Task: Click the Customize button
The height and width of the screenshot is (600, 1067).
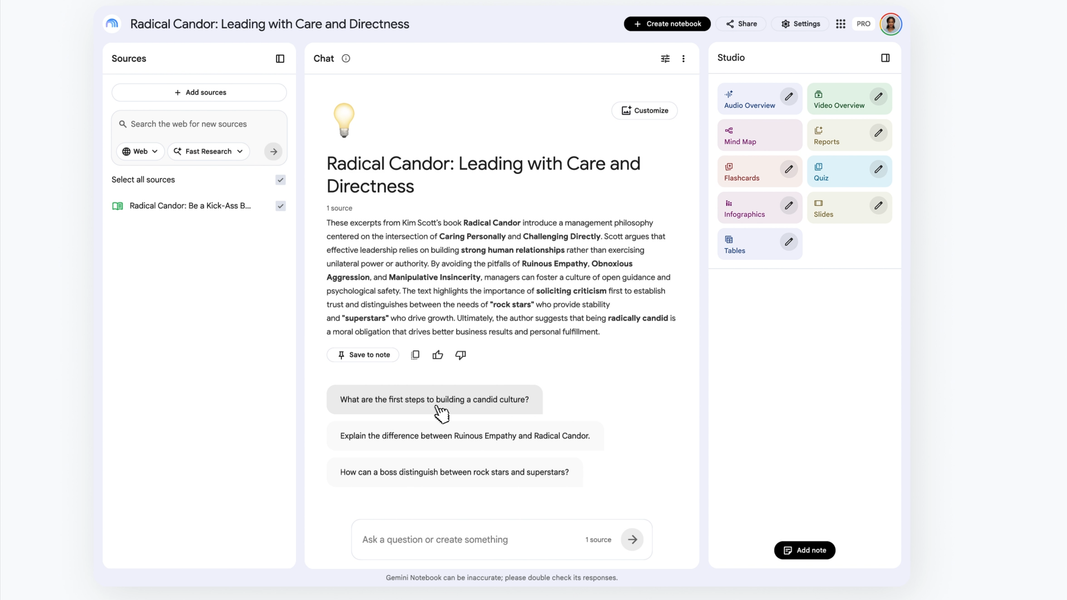Action: click(x=644, y=110)
